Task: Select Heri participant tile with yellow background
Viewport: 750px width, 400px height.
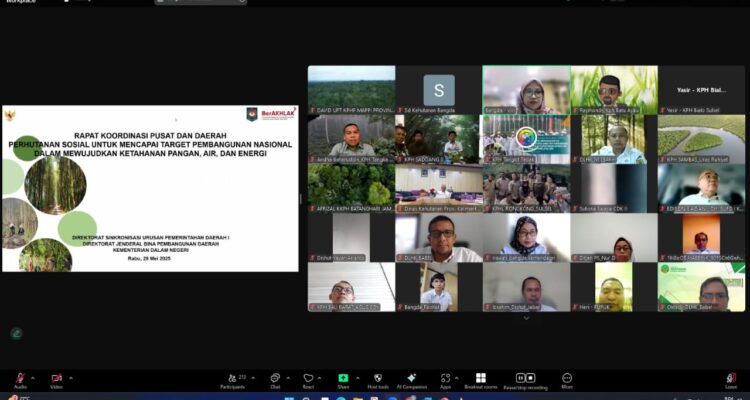Action: coord(614,287)
